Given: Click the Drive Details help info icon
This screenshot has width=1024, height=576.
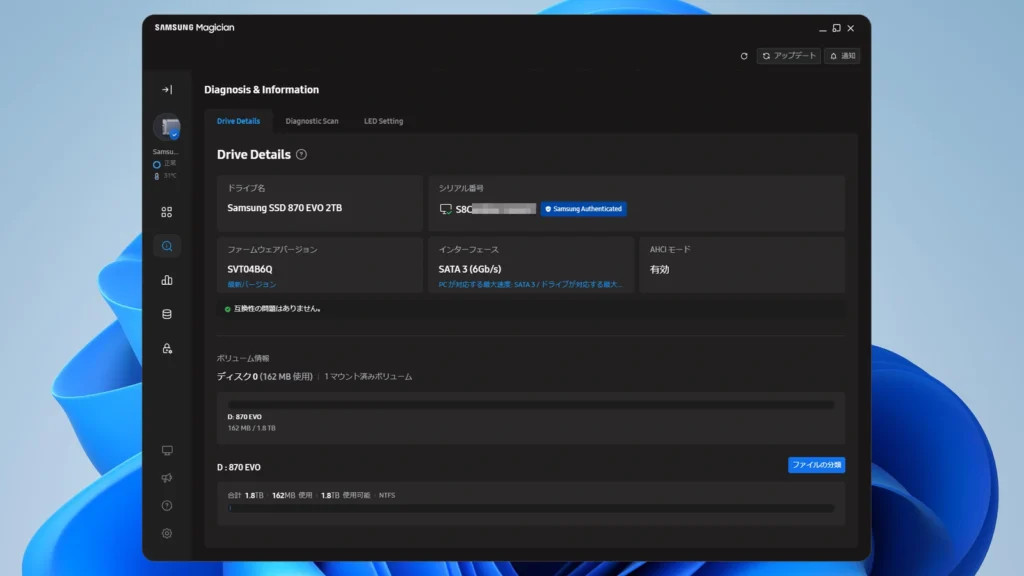Looking at the screenshot, I should pos(301,155).
